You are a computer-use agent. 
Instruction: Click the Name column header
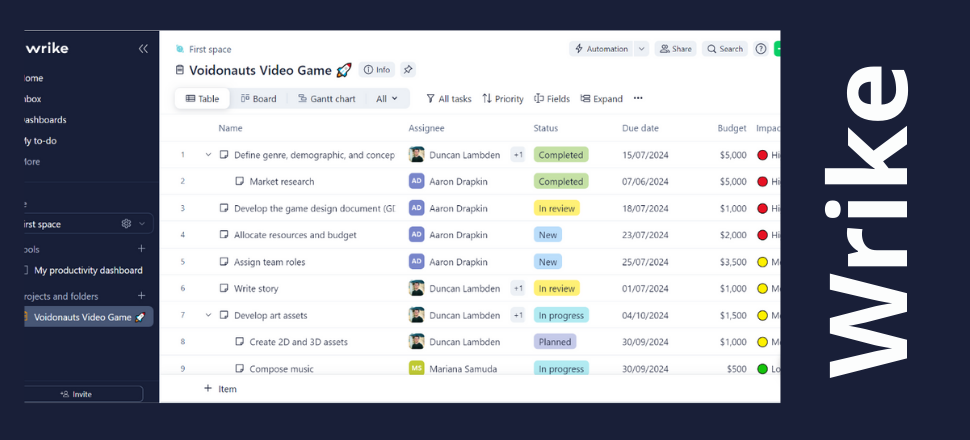click(x=230, y=128)
